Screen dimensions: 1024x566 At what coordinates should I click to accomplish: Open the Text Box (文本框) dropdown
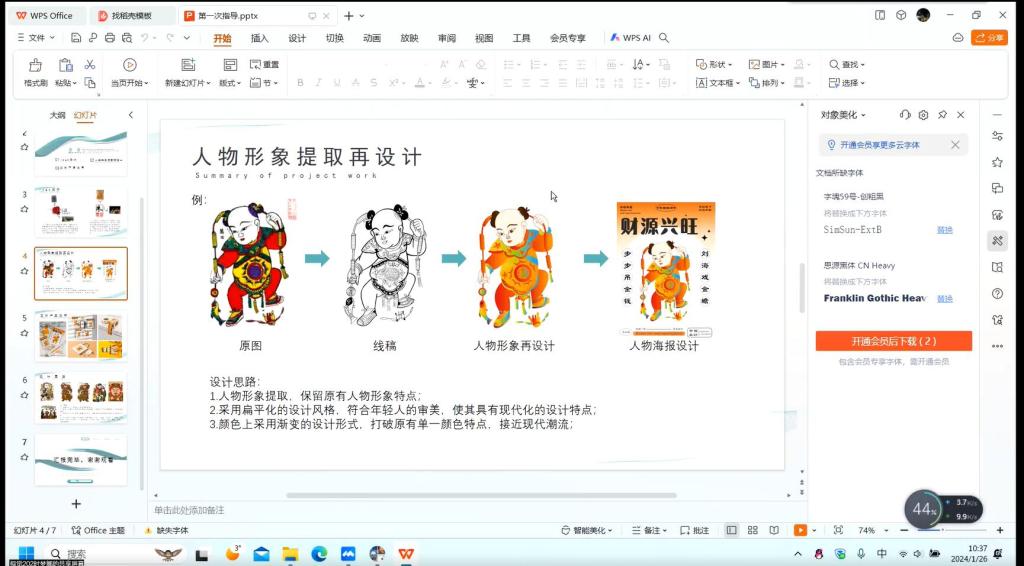point(718,83)
